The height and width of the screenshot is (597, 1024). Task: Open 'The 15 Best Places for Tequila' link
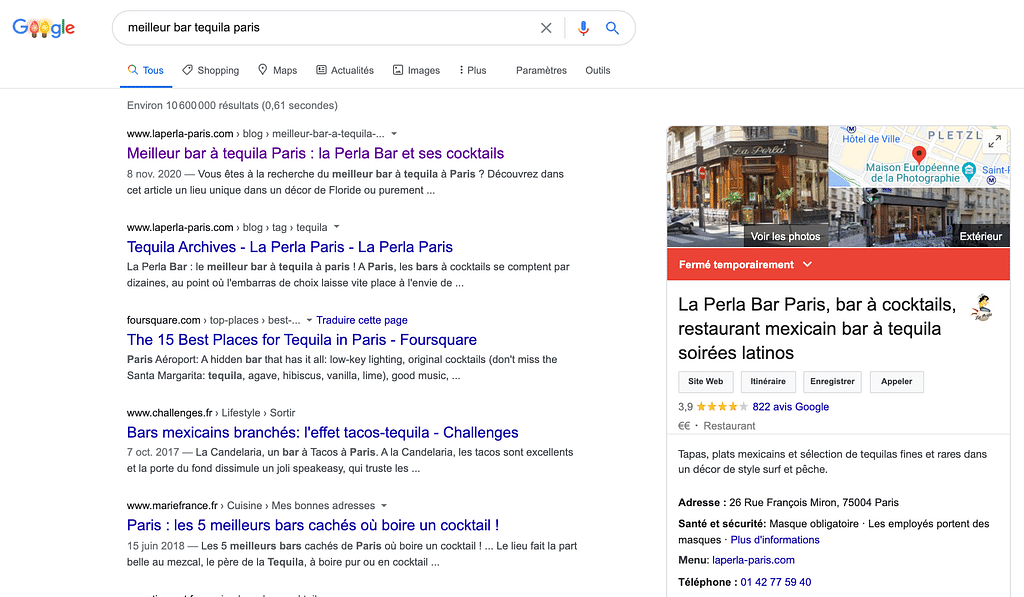tap(301, 340)
